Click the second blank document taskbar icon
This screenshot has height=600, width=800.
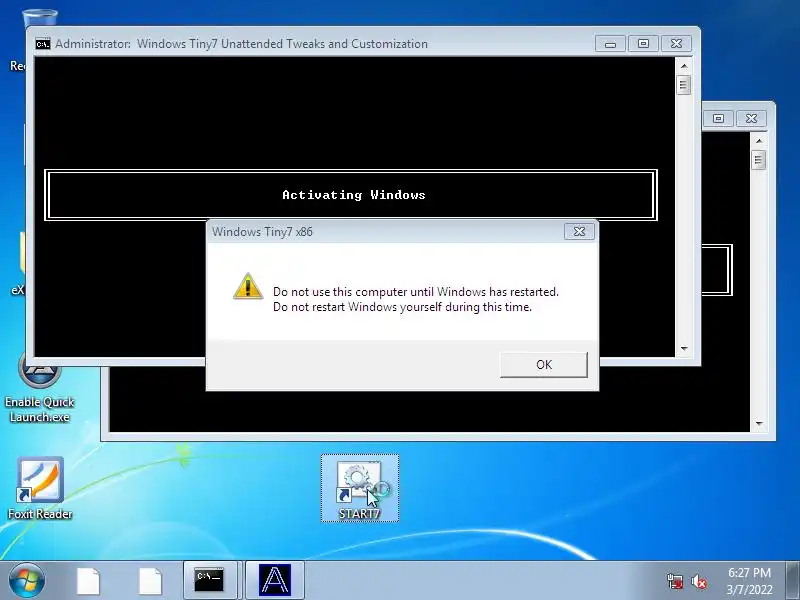point(150,581)
